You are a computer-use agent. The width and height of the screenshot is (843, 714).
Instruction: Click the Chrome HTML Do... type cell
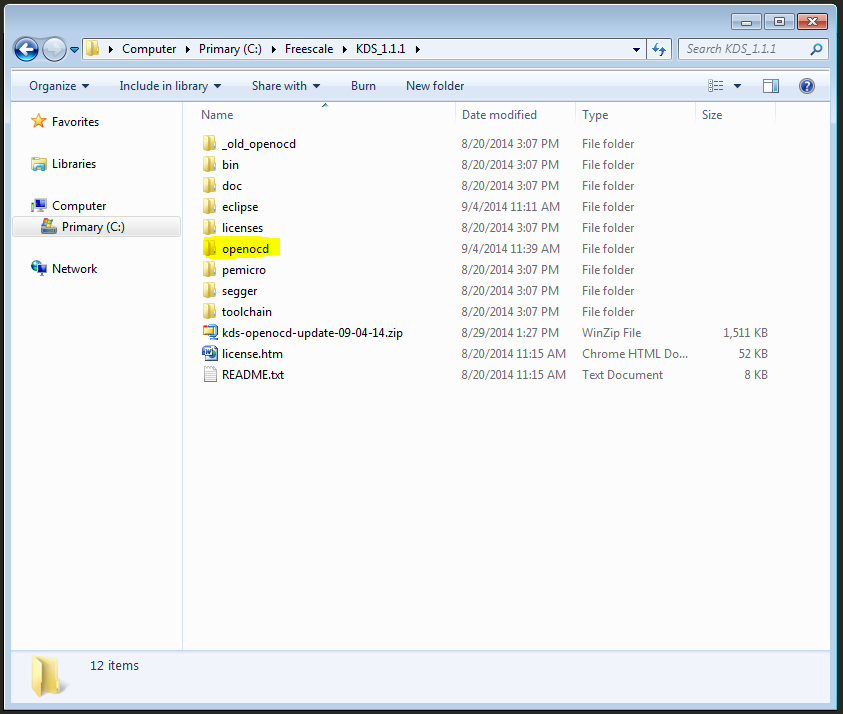pyautogui.click(x=635, y=354)
